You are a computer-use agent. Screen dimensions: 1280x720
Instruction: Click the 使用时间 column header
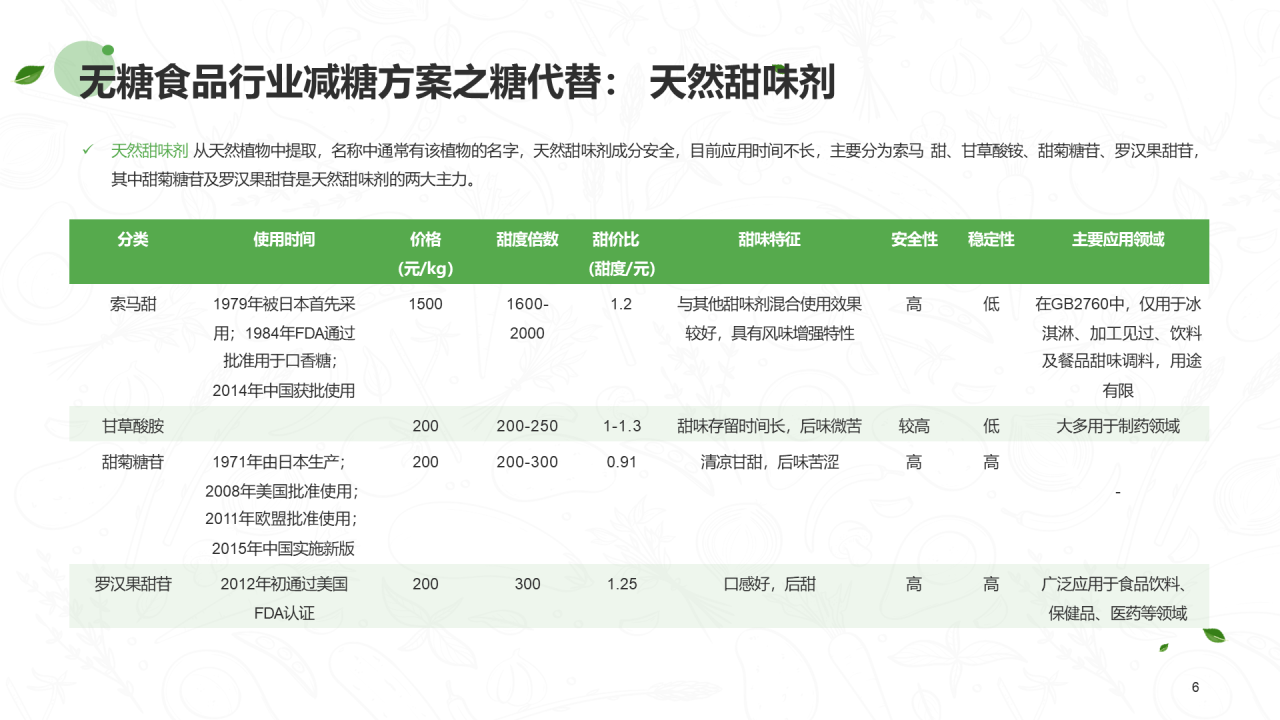coord(284,240)
